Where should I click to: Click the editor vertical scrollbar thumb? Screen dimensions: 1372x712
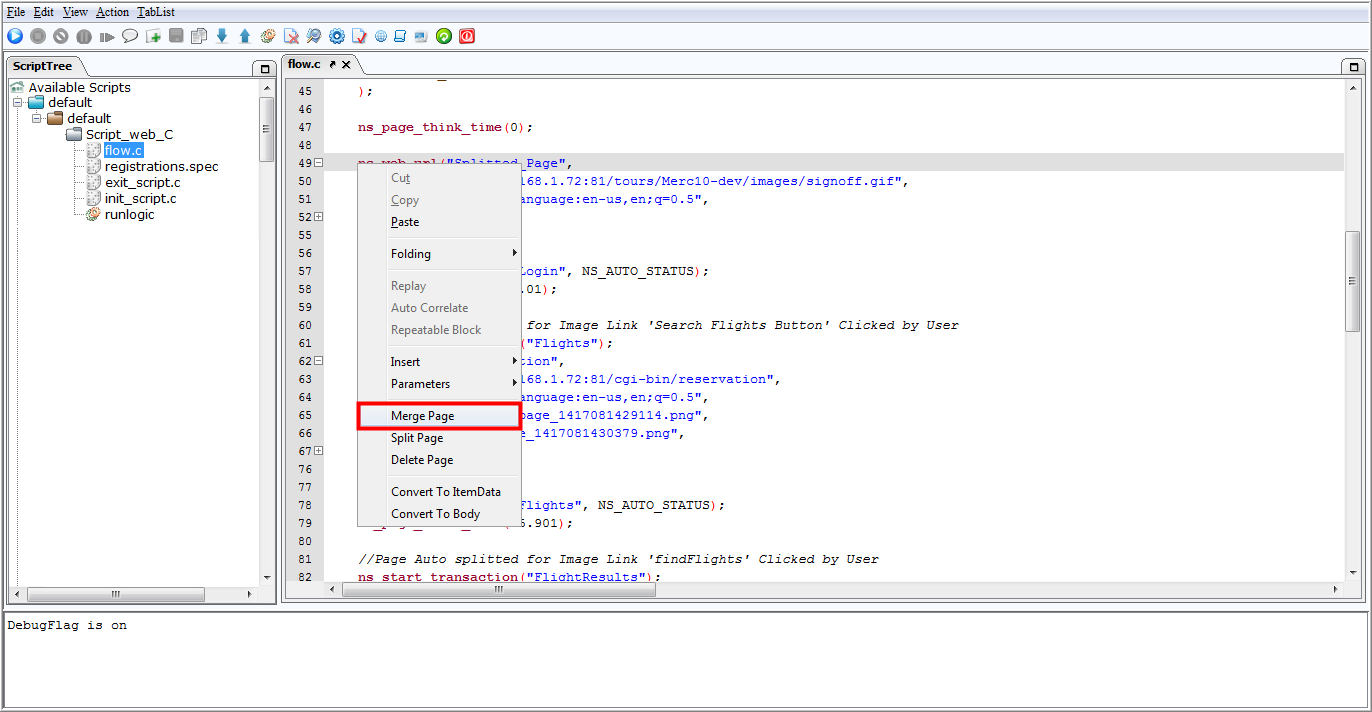point(1352,281)
